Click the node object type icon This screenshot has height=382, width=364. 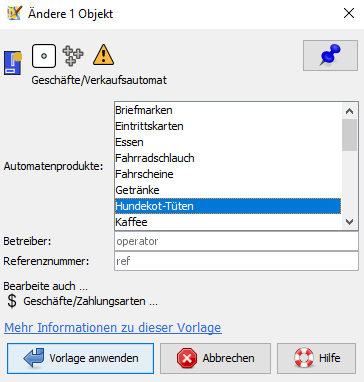[x=44, y=56]
